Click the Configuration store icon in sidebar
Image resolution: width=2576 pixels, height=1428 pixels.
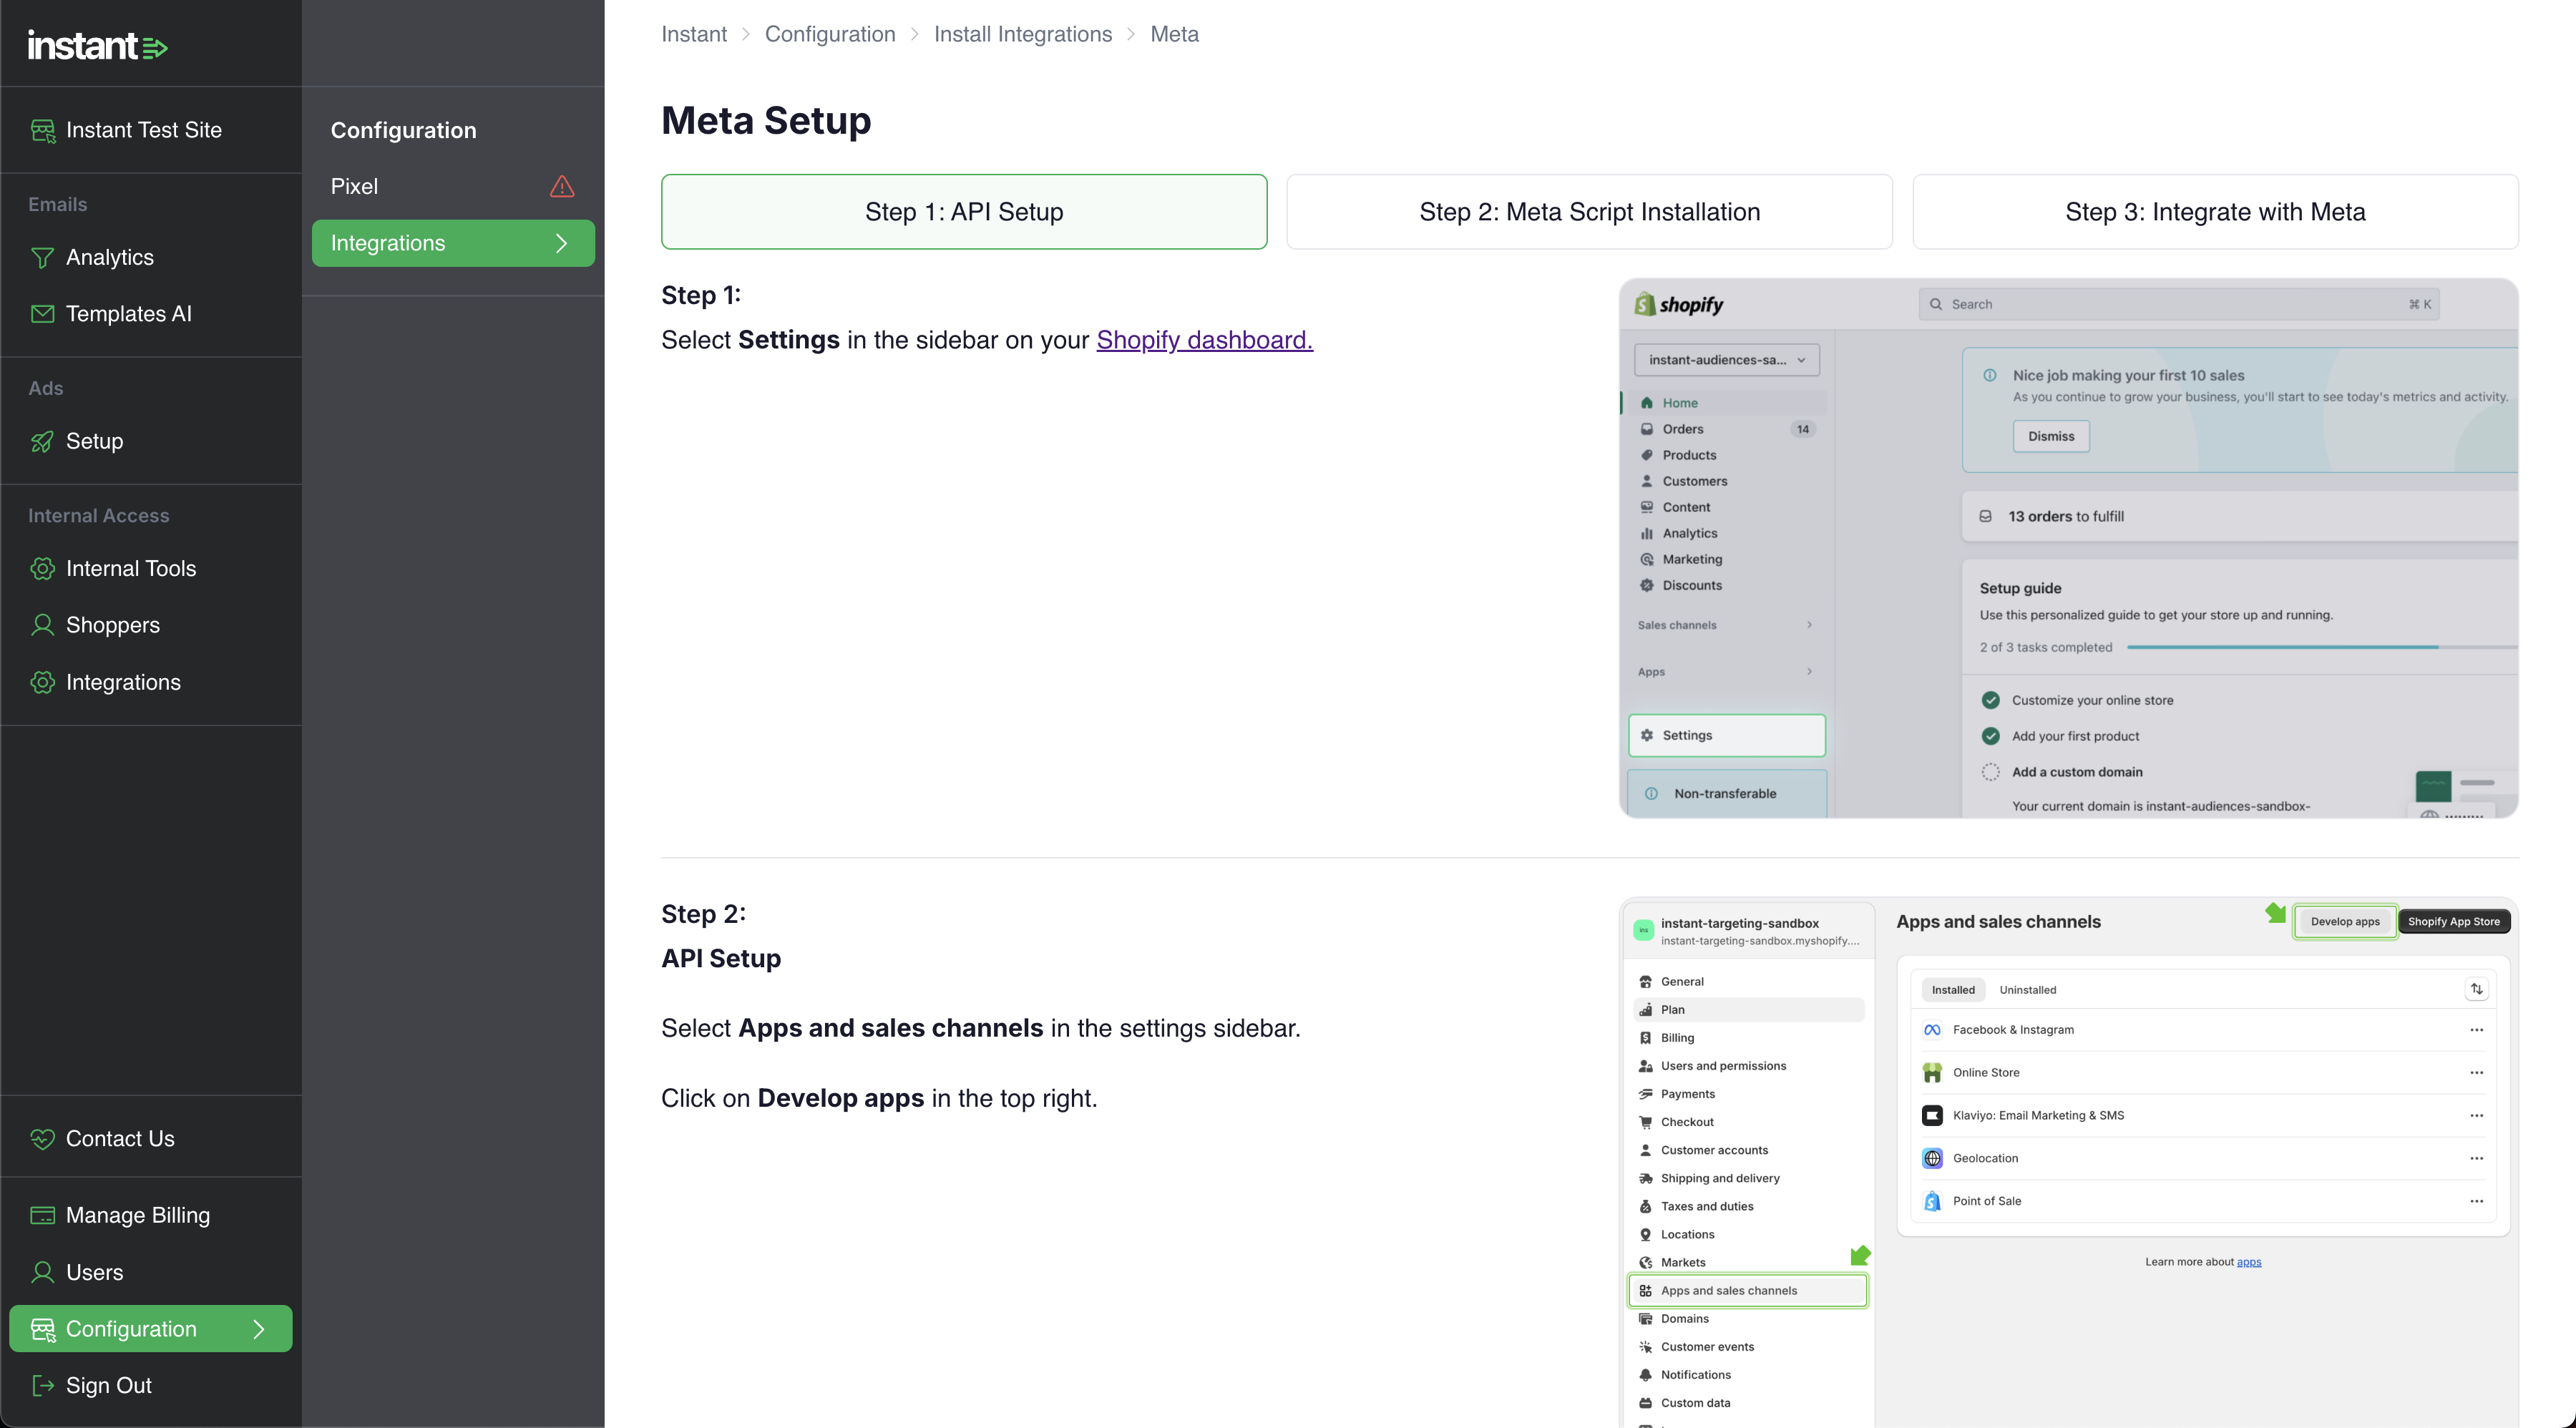pyautogui.click(x=42, y=1329)
